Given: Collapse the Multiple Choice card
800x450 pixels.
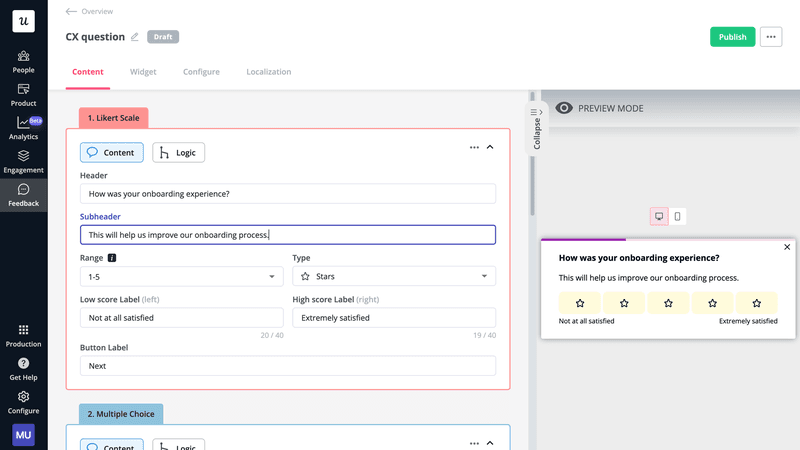Looking at the screenshot, I should point(490,443).
